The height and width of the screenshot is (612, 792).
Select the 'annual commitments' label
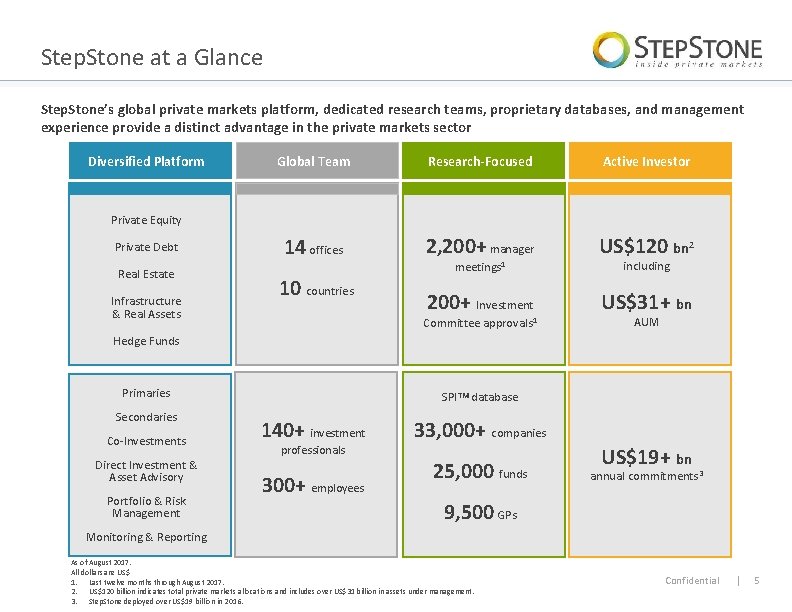[647, 476]
